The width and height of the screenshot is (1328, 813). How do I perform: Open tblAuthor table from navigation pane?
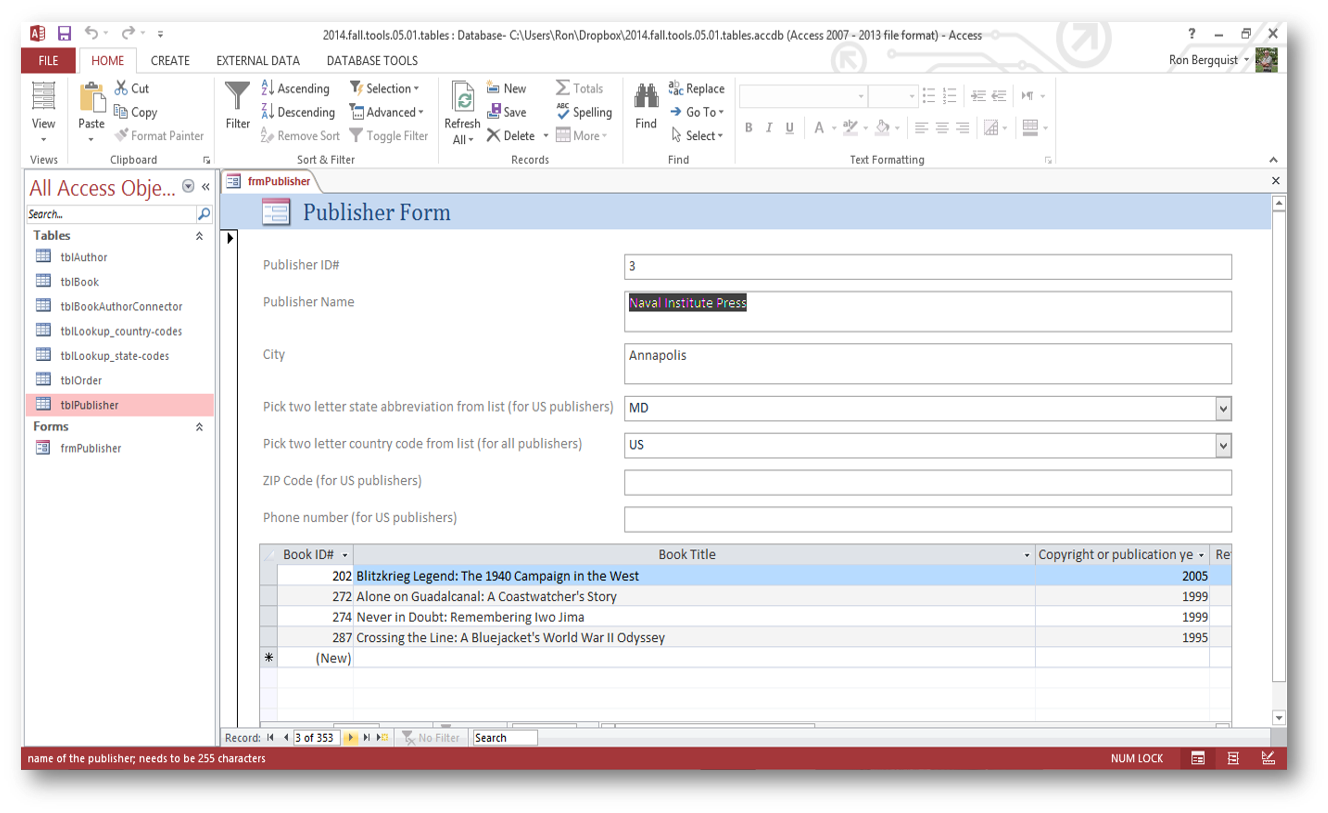tap(83, 257)
